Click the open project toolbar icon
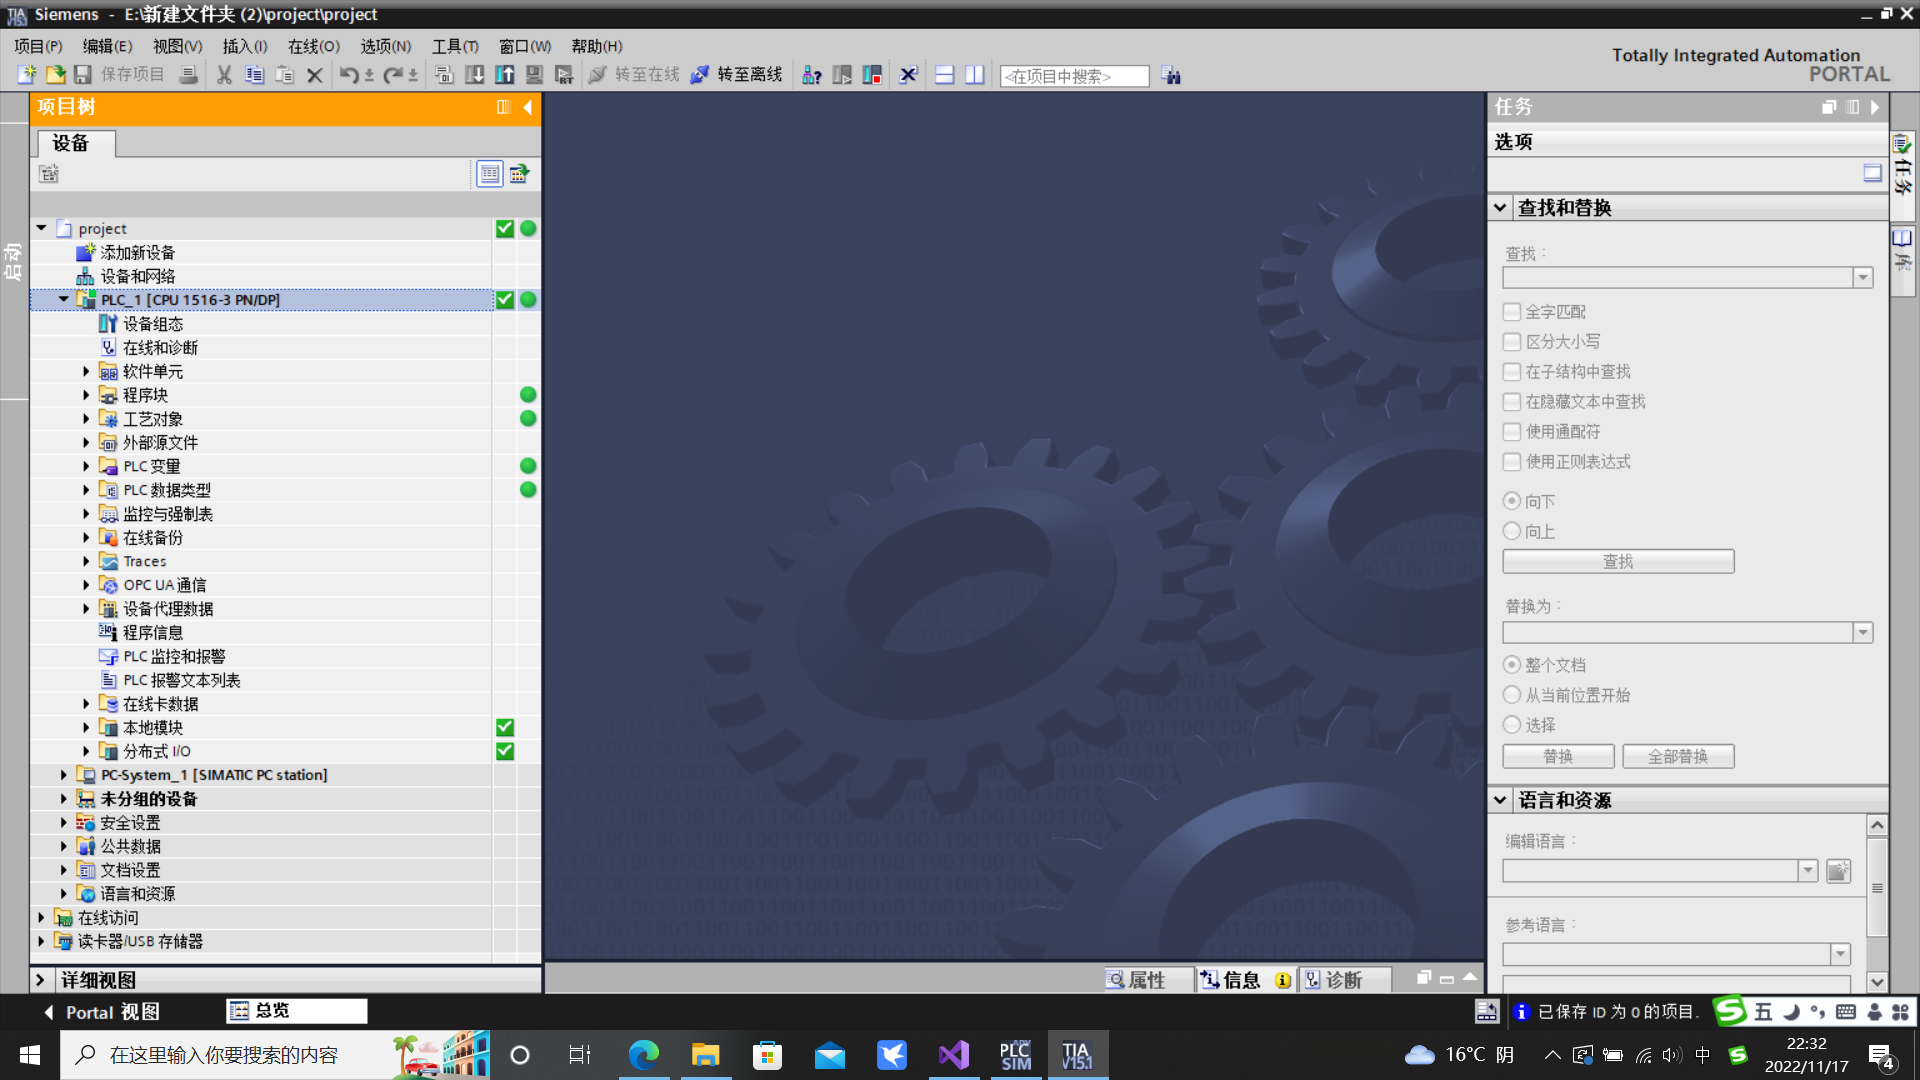The image size is (1920, 1080). tap(56, 75)
